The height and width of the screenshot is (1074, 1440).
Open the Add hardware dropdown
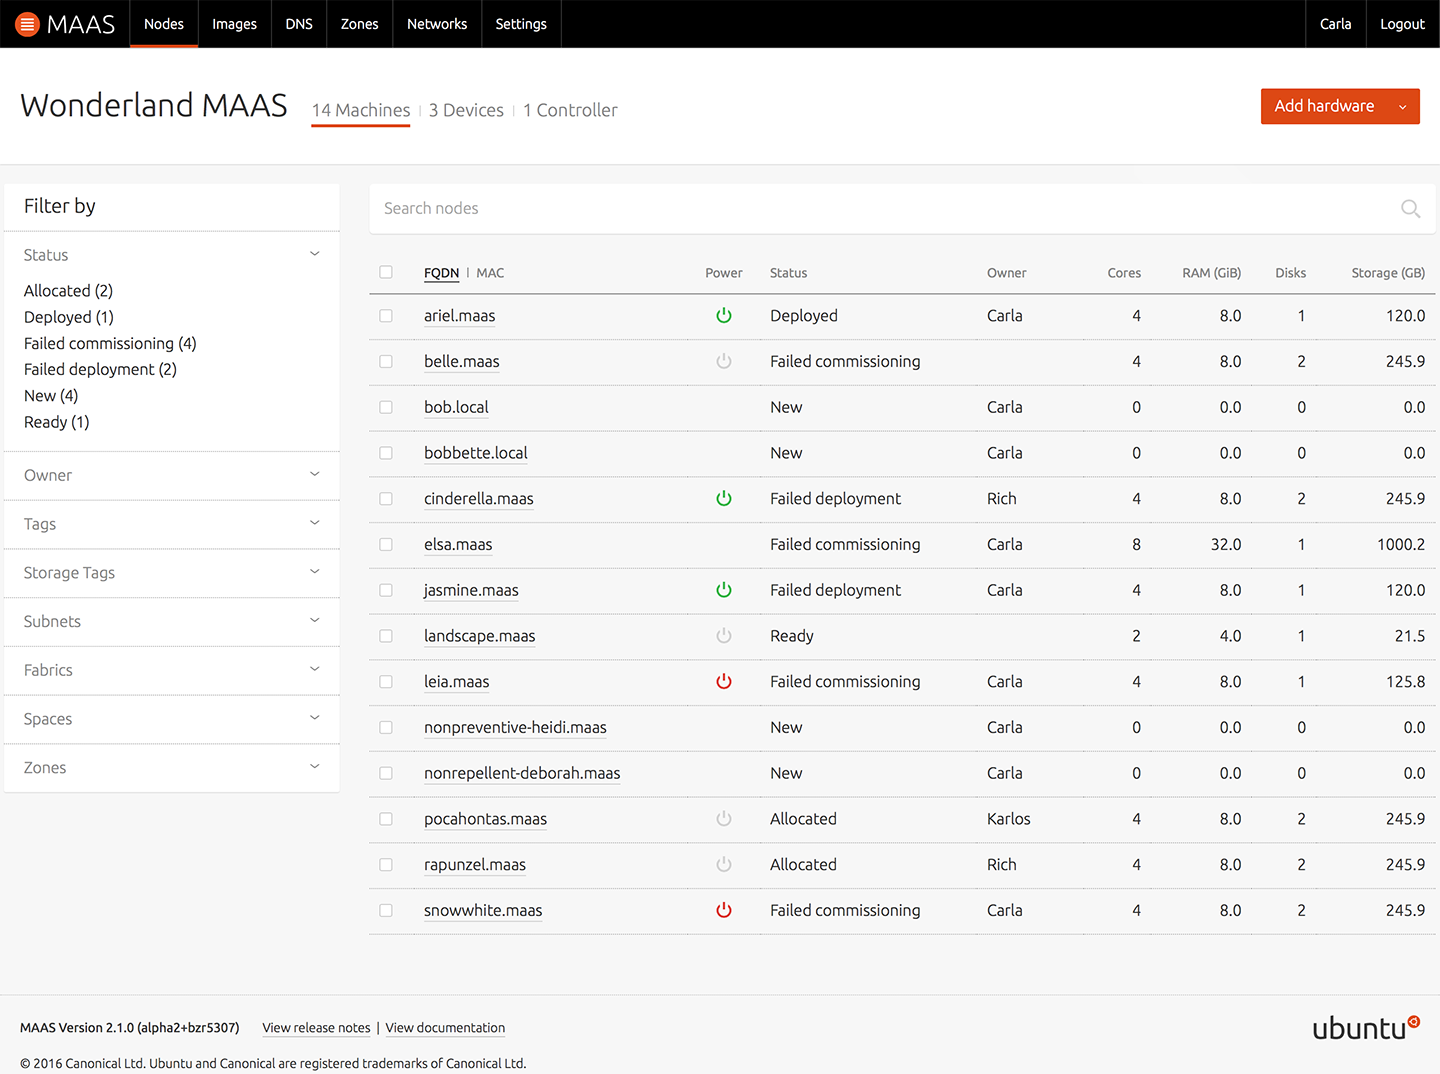pos(1340,106)
